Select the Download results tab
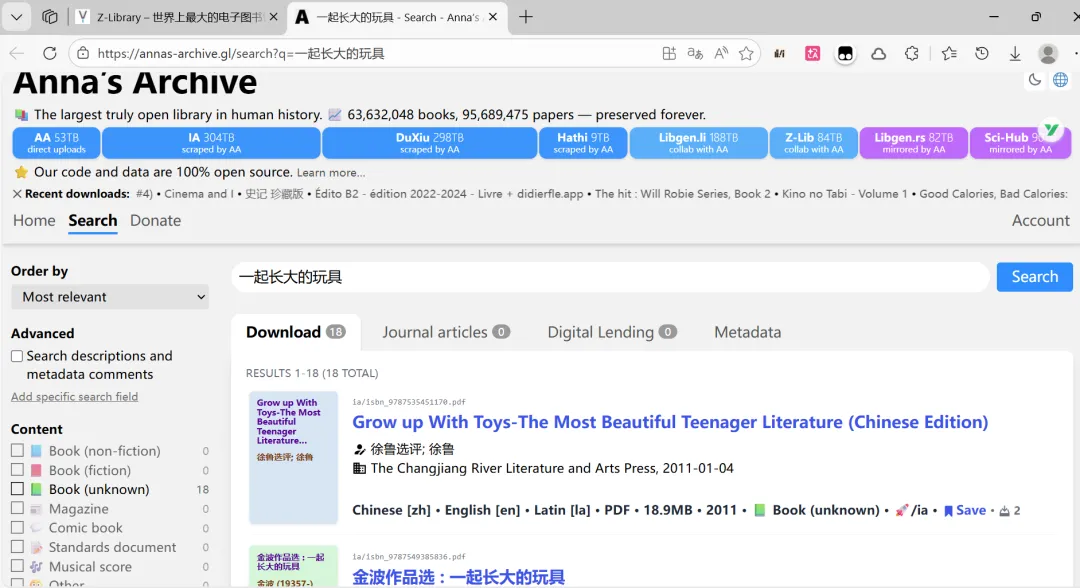Screen dimensions: 1080x588 tap(295, 333)
